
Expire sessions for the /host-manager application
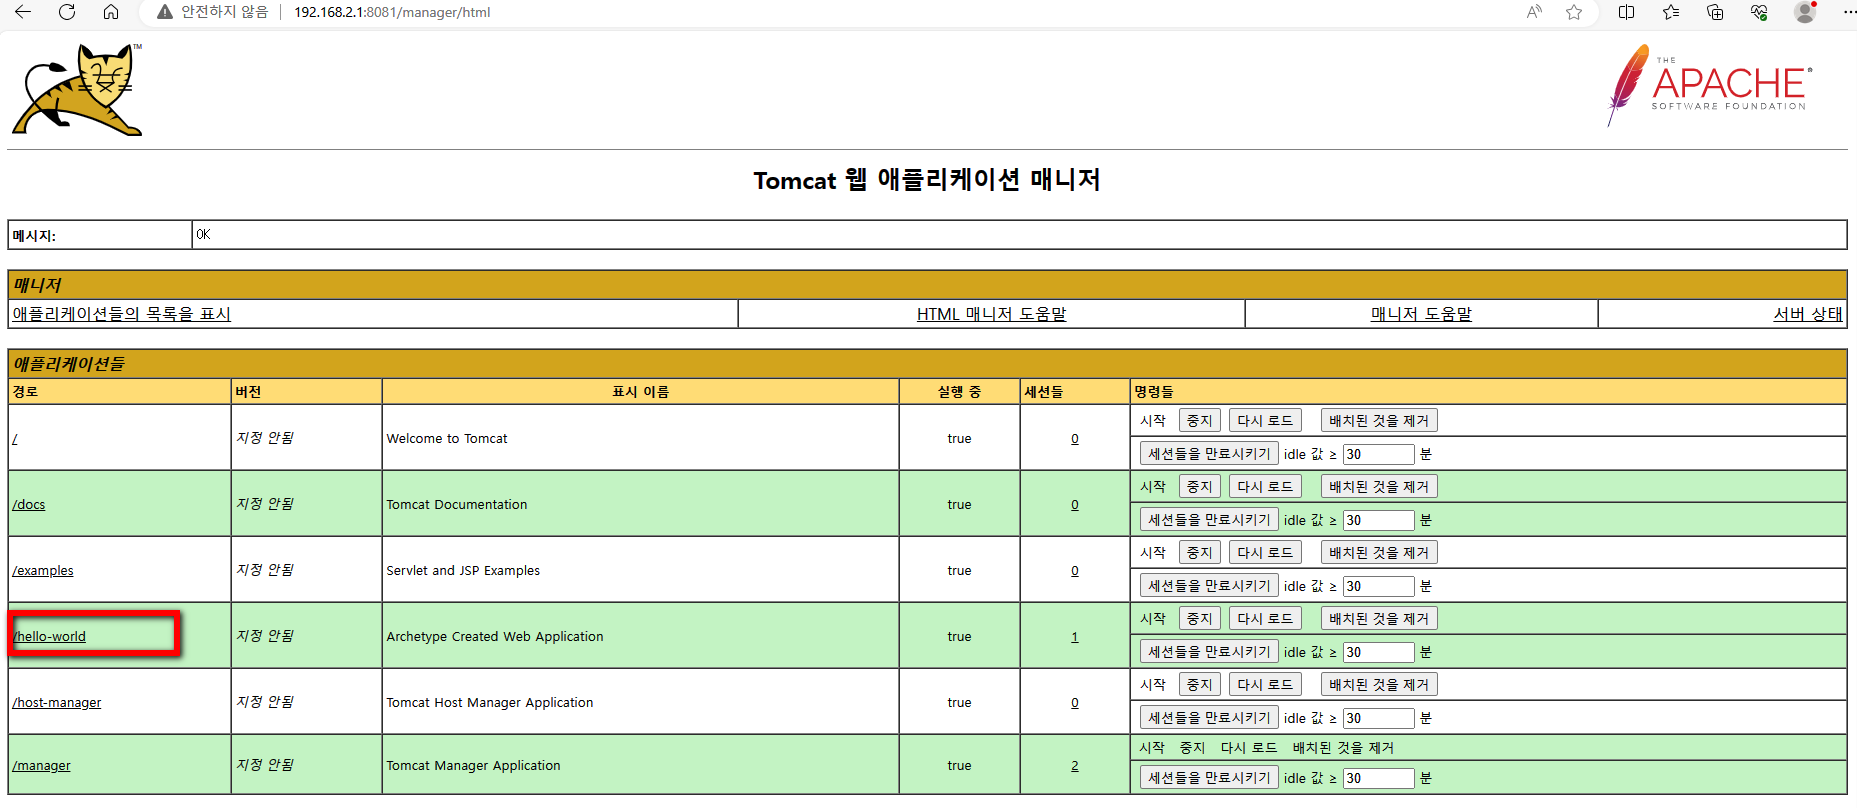[1209, 718]
